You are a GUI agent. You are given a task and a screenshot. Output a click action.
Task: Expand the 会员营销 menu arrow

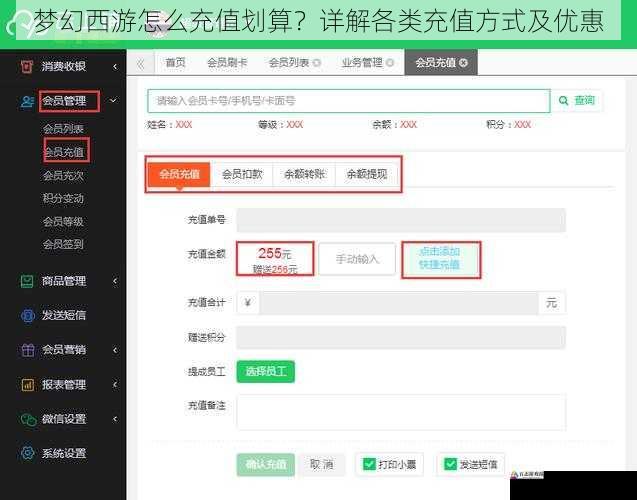click(x=115, y=350)
